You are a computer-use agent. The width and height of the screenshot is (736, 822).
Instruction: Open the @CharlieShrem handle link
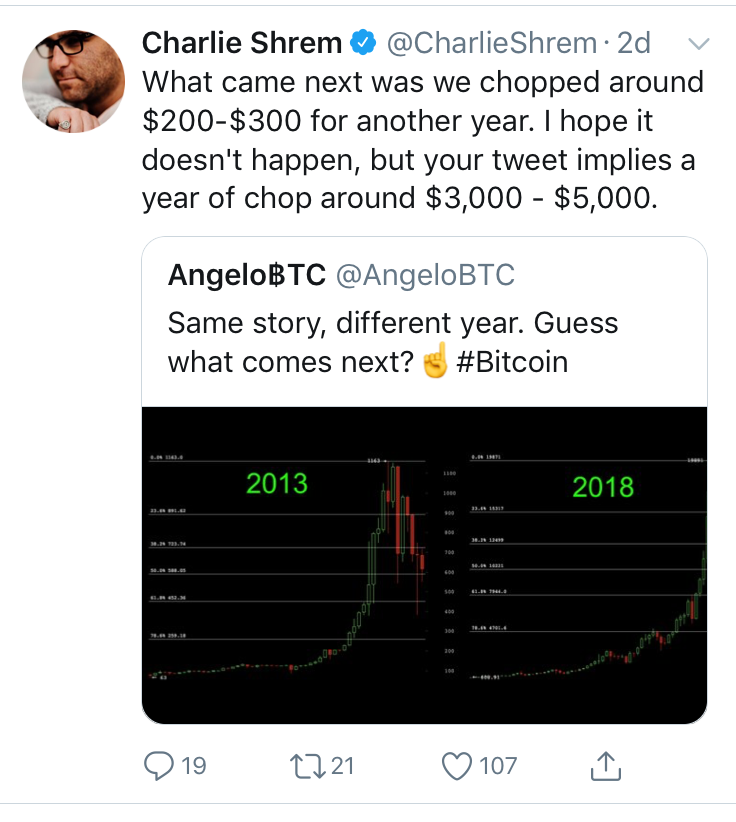(x=490, y=43)
